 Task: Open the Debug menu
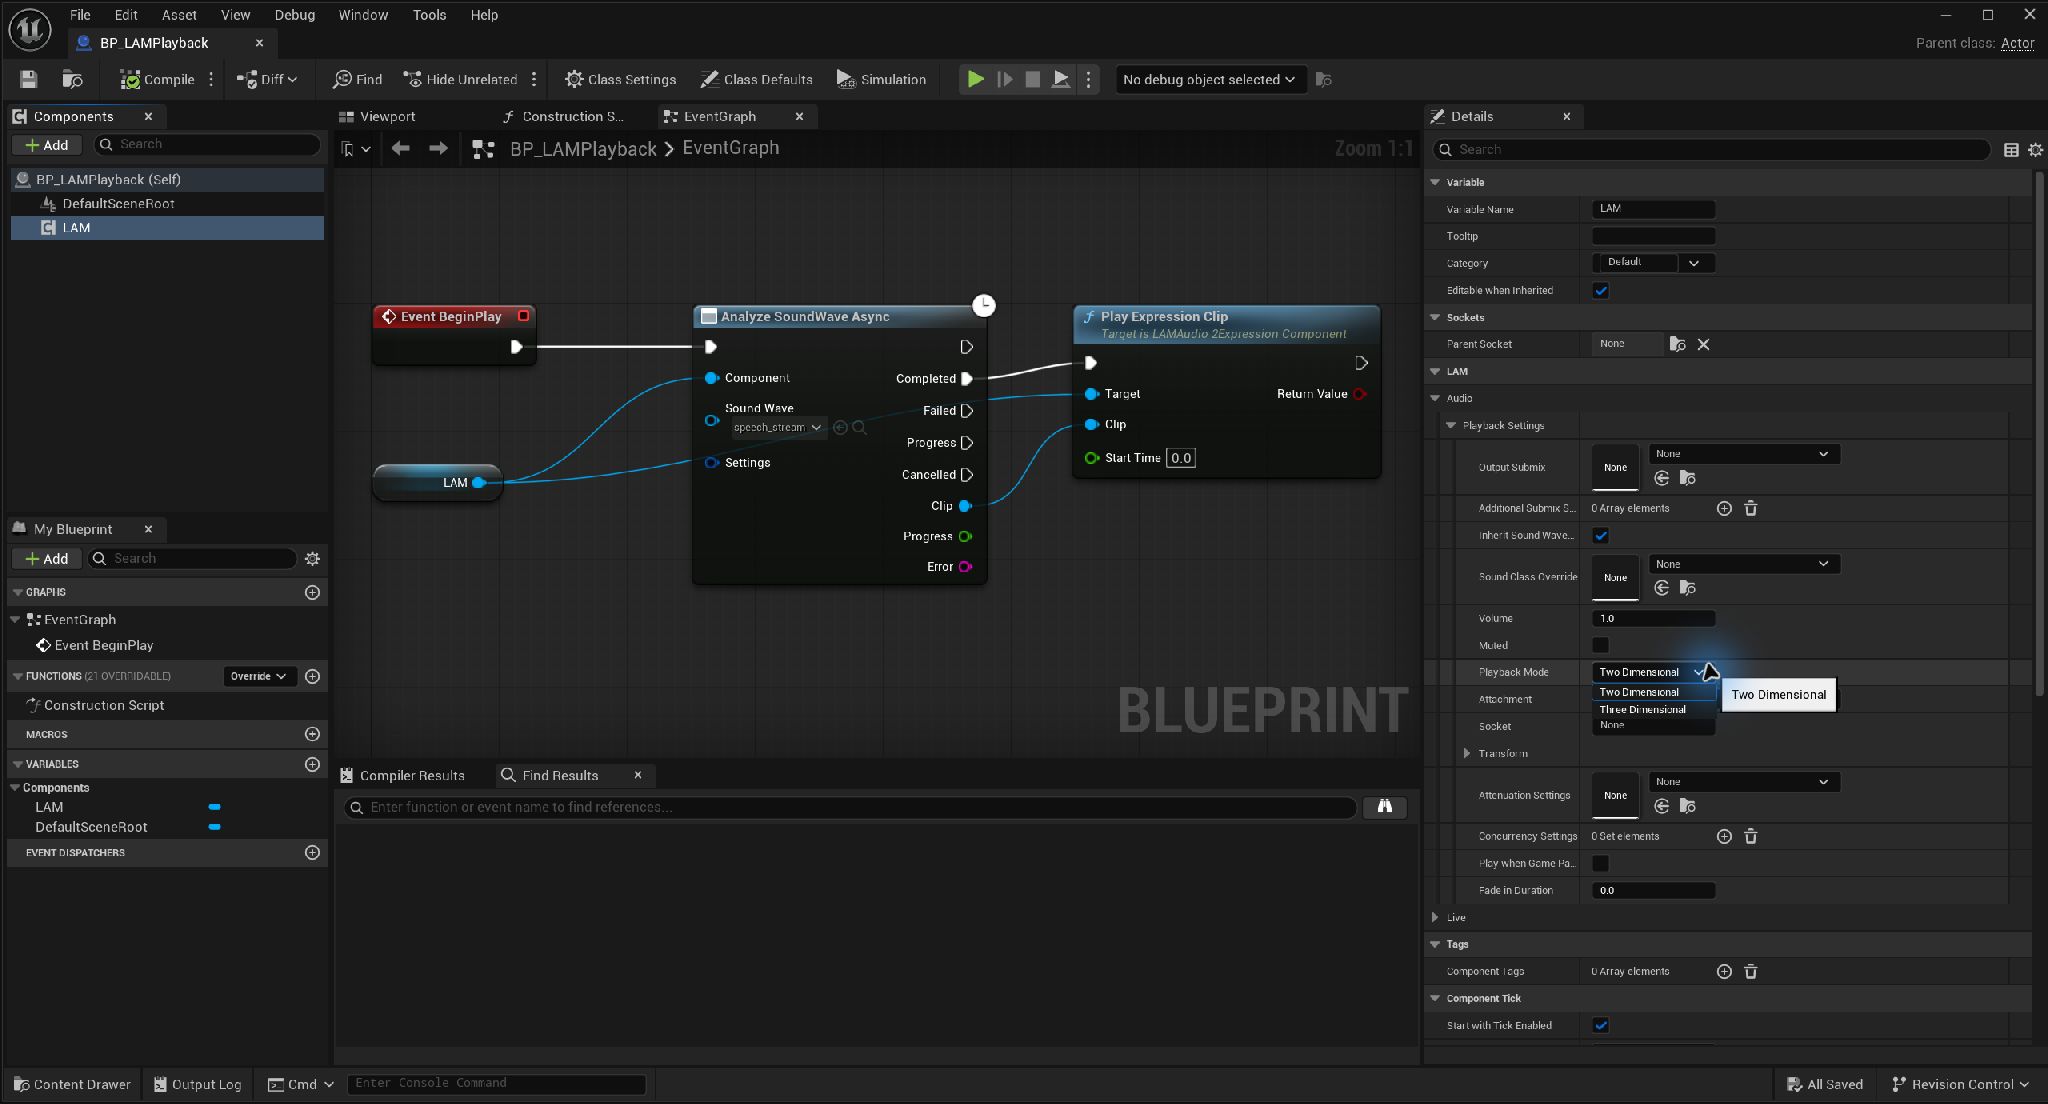coord(294,15)
